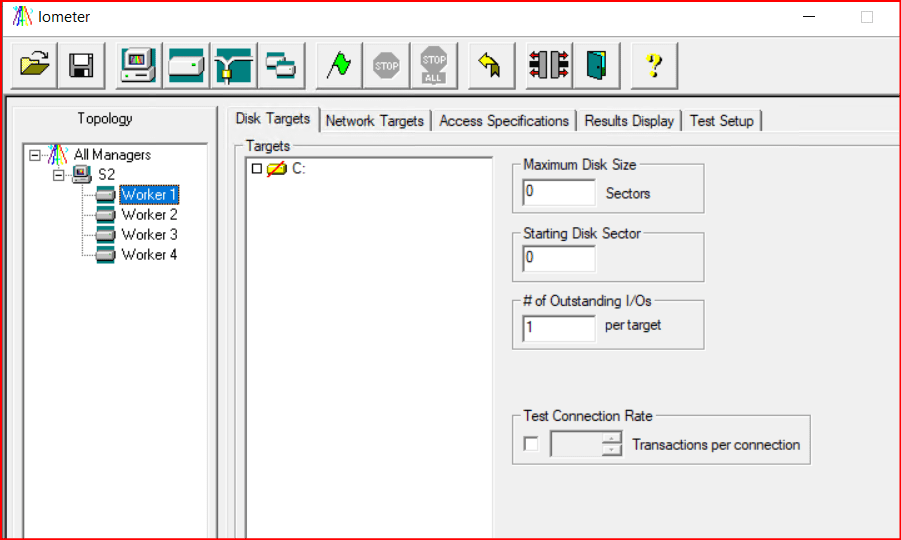Image resolution: width=901 pixels, height=540 pixels.
Task: Click the Save test configuration disk icon
Action: (81, 66)
